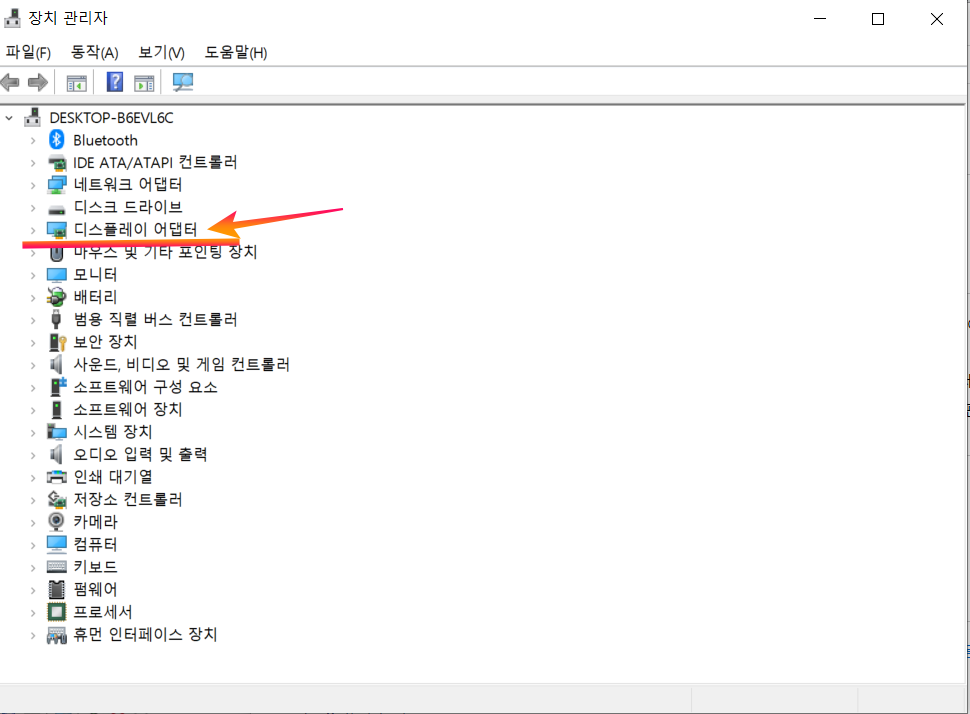
Task: Click the DESKTOP-B6EVL6C computer icon
Action: [33, 117]
